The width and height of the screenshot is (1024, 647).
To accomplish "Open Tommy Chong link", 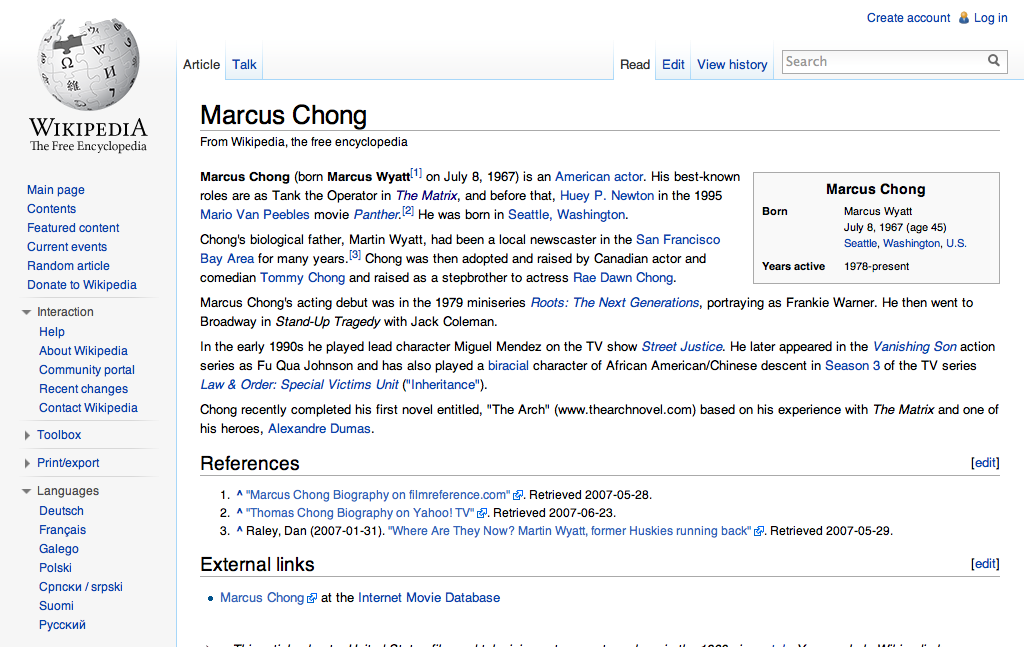I will 302,277.
